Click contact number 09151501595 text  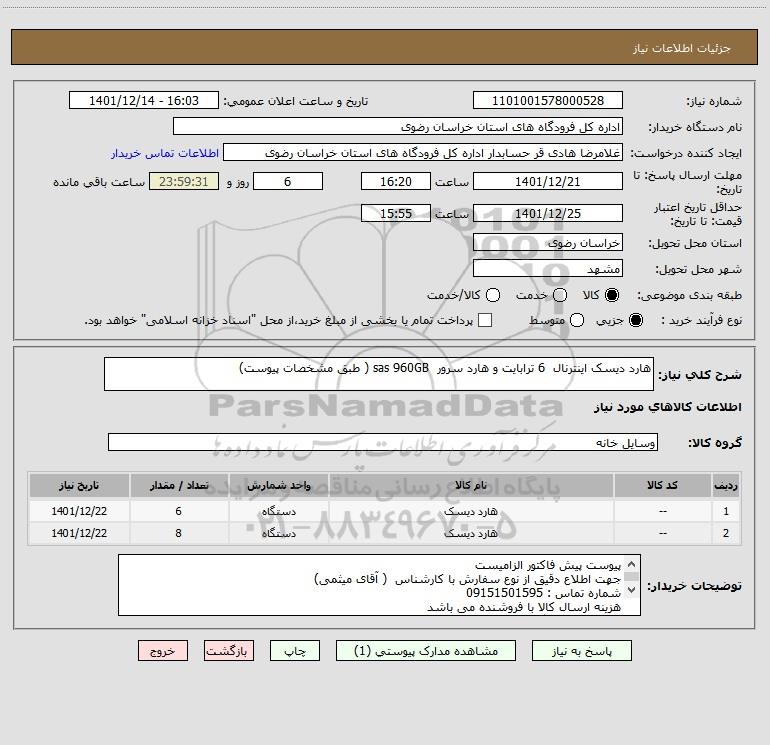coord(504,593)
